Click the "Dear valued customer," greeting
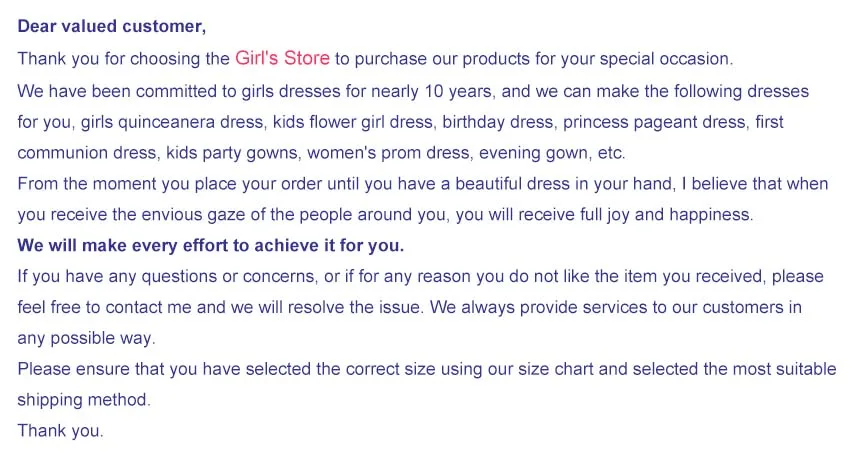 pos(111,25)
